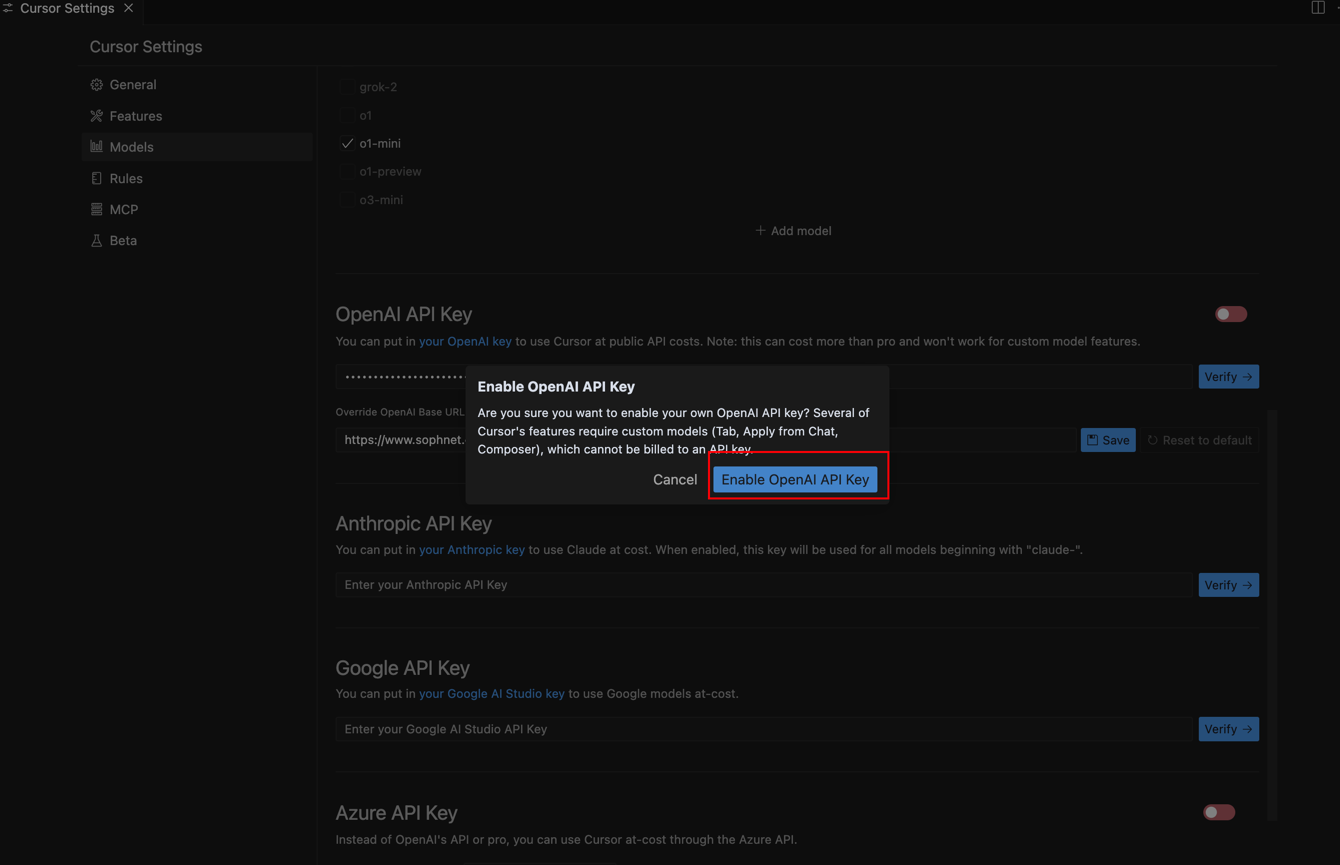
Task: Click the settings sliders icon on Cursor Settings tab
Action: coord(8,8)
